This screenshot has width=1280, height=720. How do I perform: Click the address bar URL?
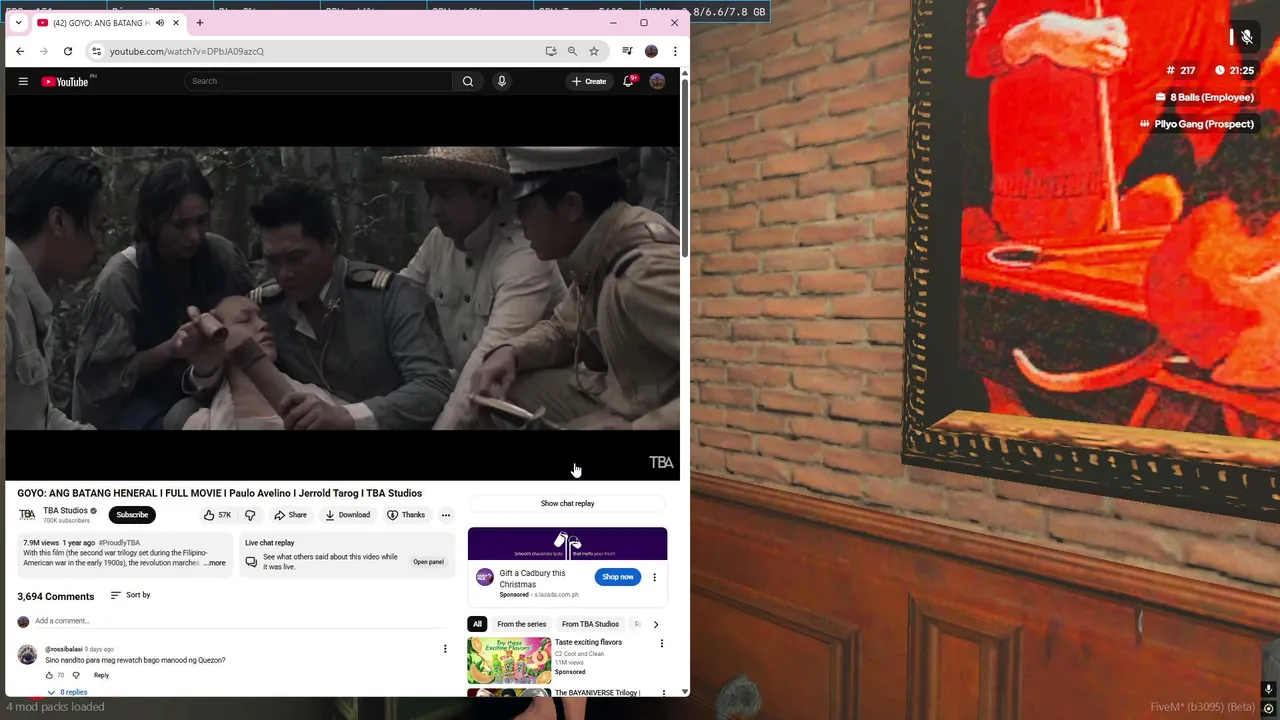187,51
